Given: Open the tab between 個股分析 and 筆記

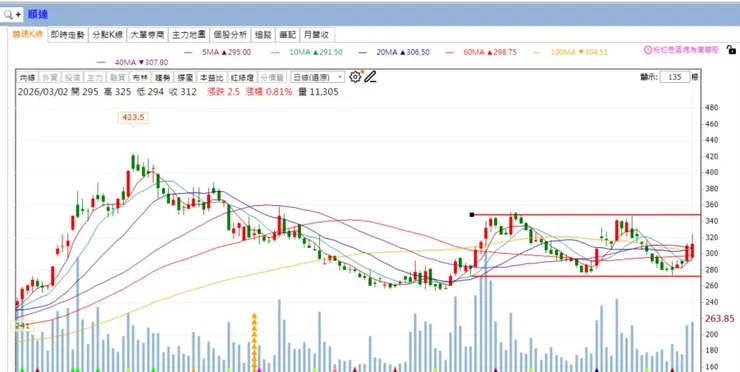Looking at the screenshot, I should [x=263, y=35].
